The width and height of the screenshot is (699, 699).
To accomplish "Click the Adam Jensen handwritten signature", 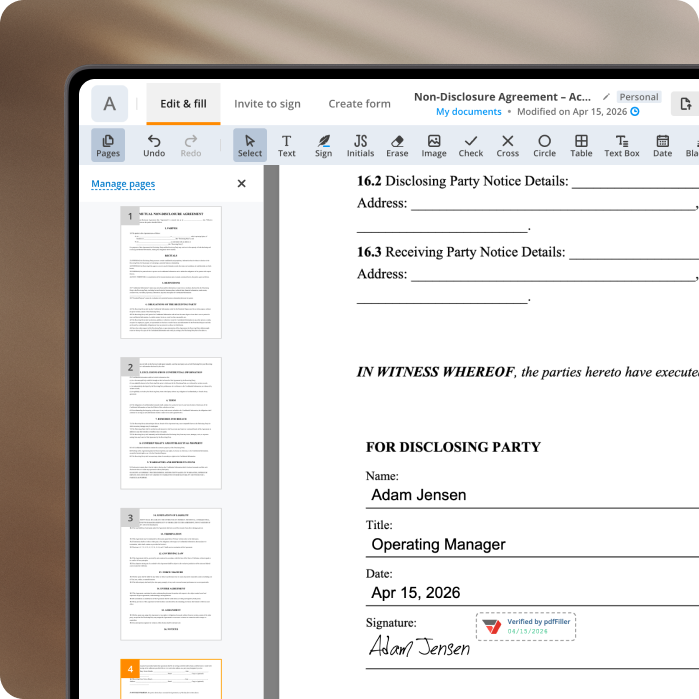I will 419,646.
